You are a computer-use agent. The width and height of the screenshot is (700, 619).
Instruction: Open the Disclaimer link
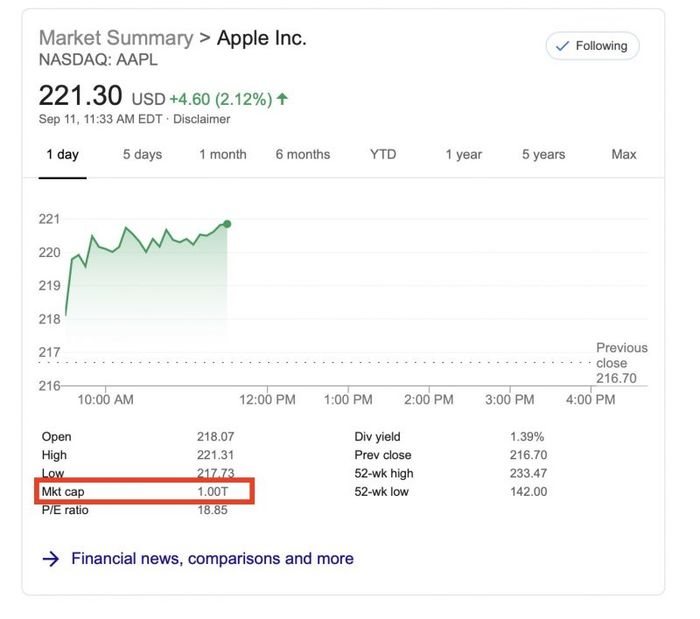(204, 119)
